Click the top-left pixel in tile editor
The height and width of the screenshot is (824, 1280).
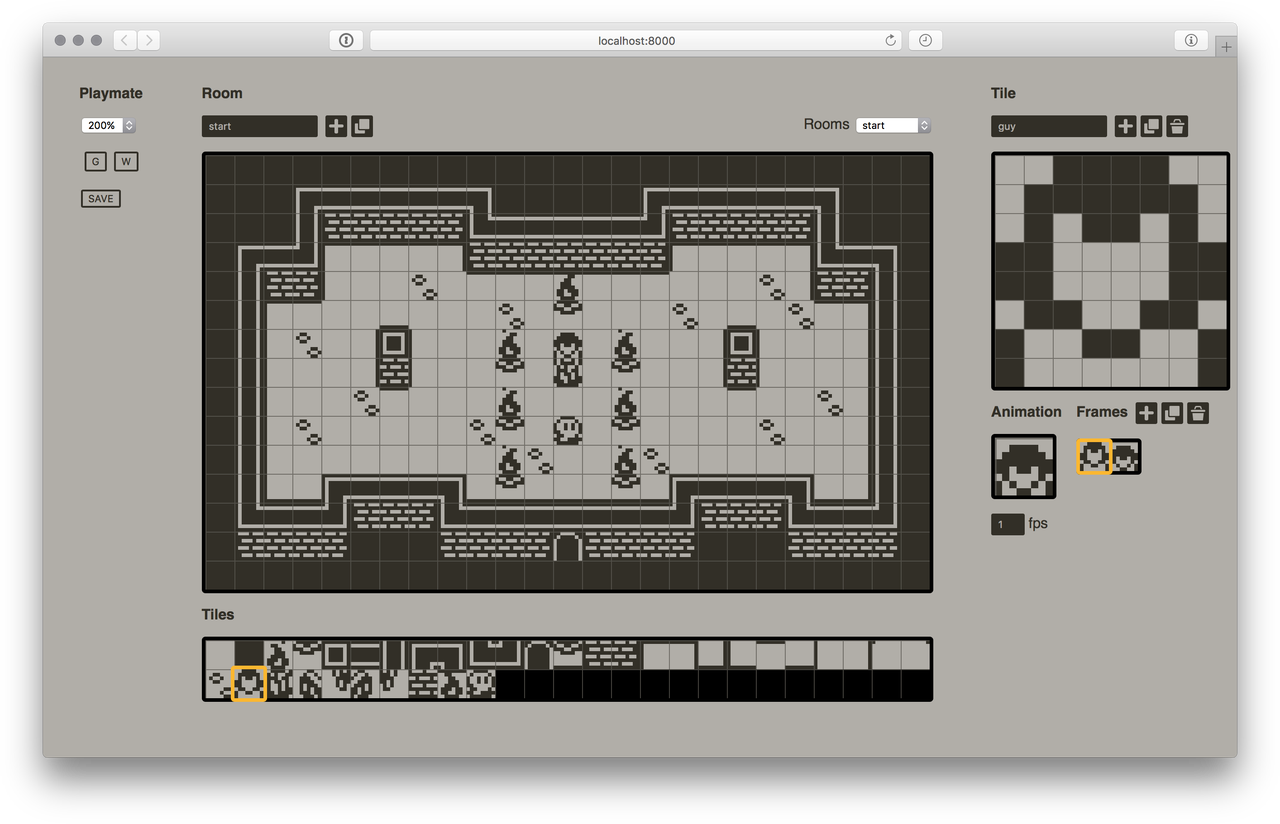point(1009,170)
